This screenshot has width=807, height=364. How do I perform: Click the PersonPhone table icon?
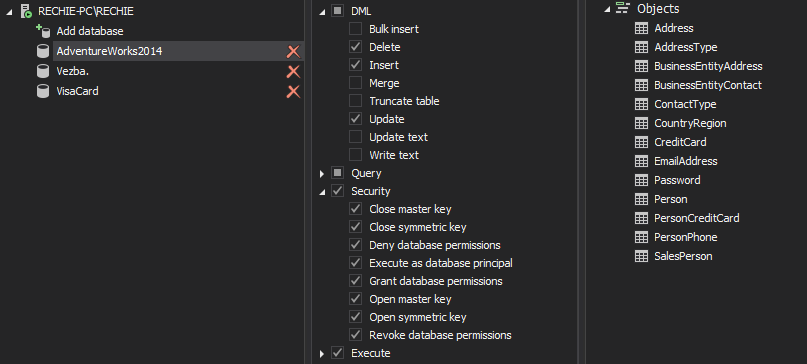[641, 237]
